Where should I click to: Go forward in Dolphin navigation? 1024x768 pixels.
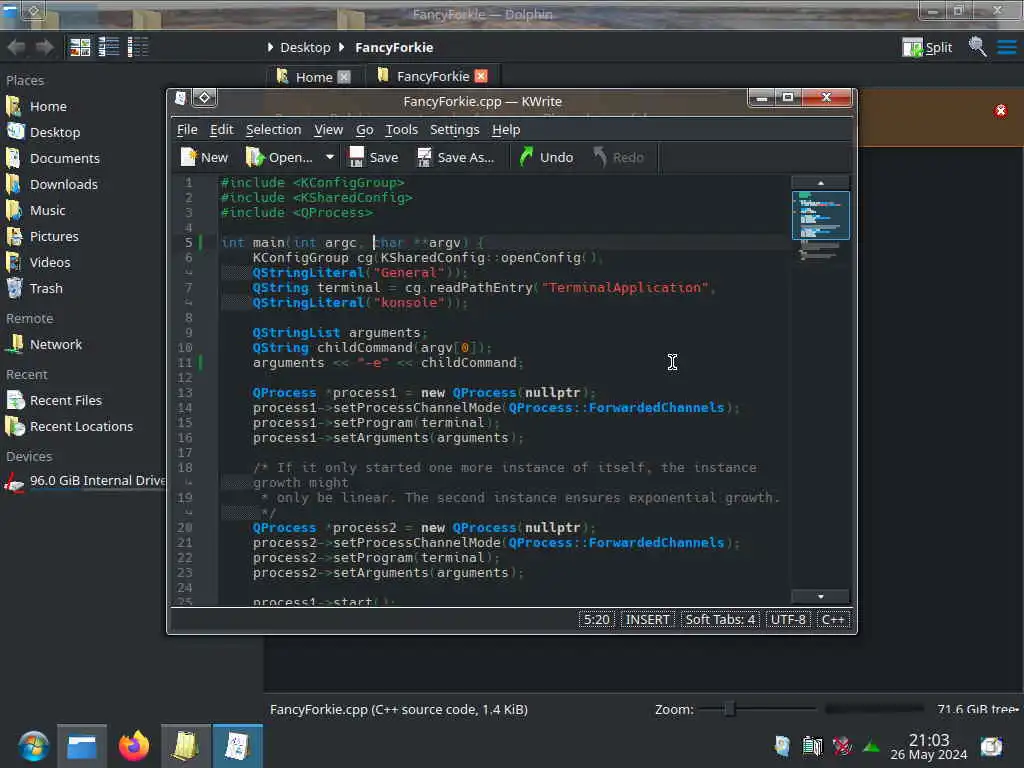pos(44,47)
